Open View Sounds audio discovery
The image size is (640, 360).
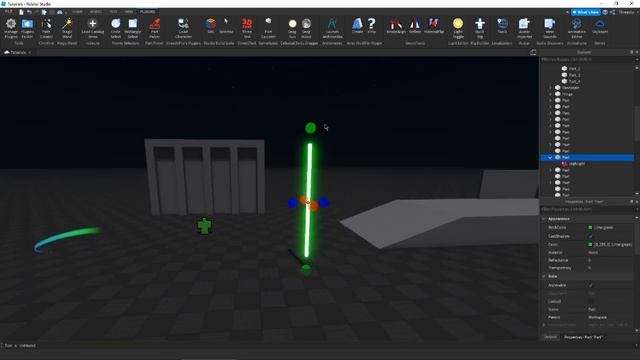[x=550, y=28]
